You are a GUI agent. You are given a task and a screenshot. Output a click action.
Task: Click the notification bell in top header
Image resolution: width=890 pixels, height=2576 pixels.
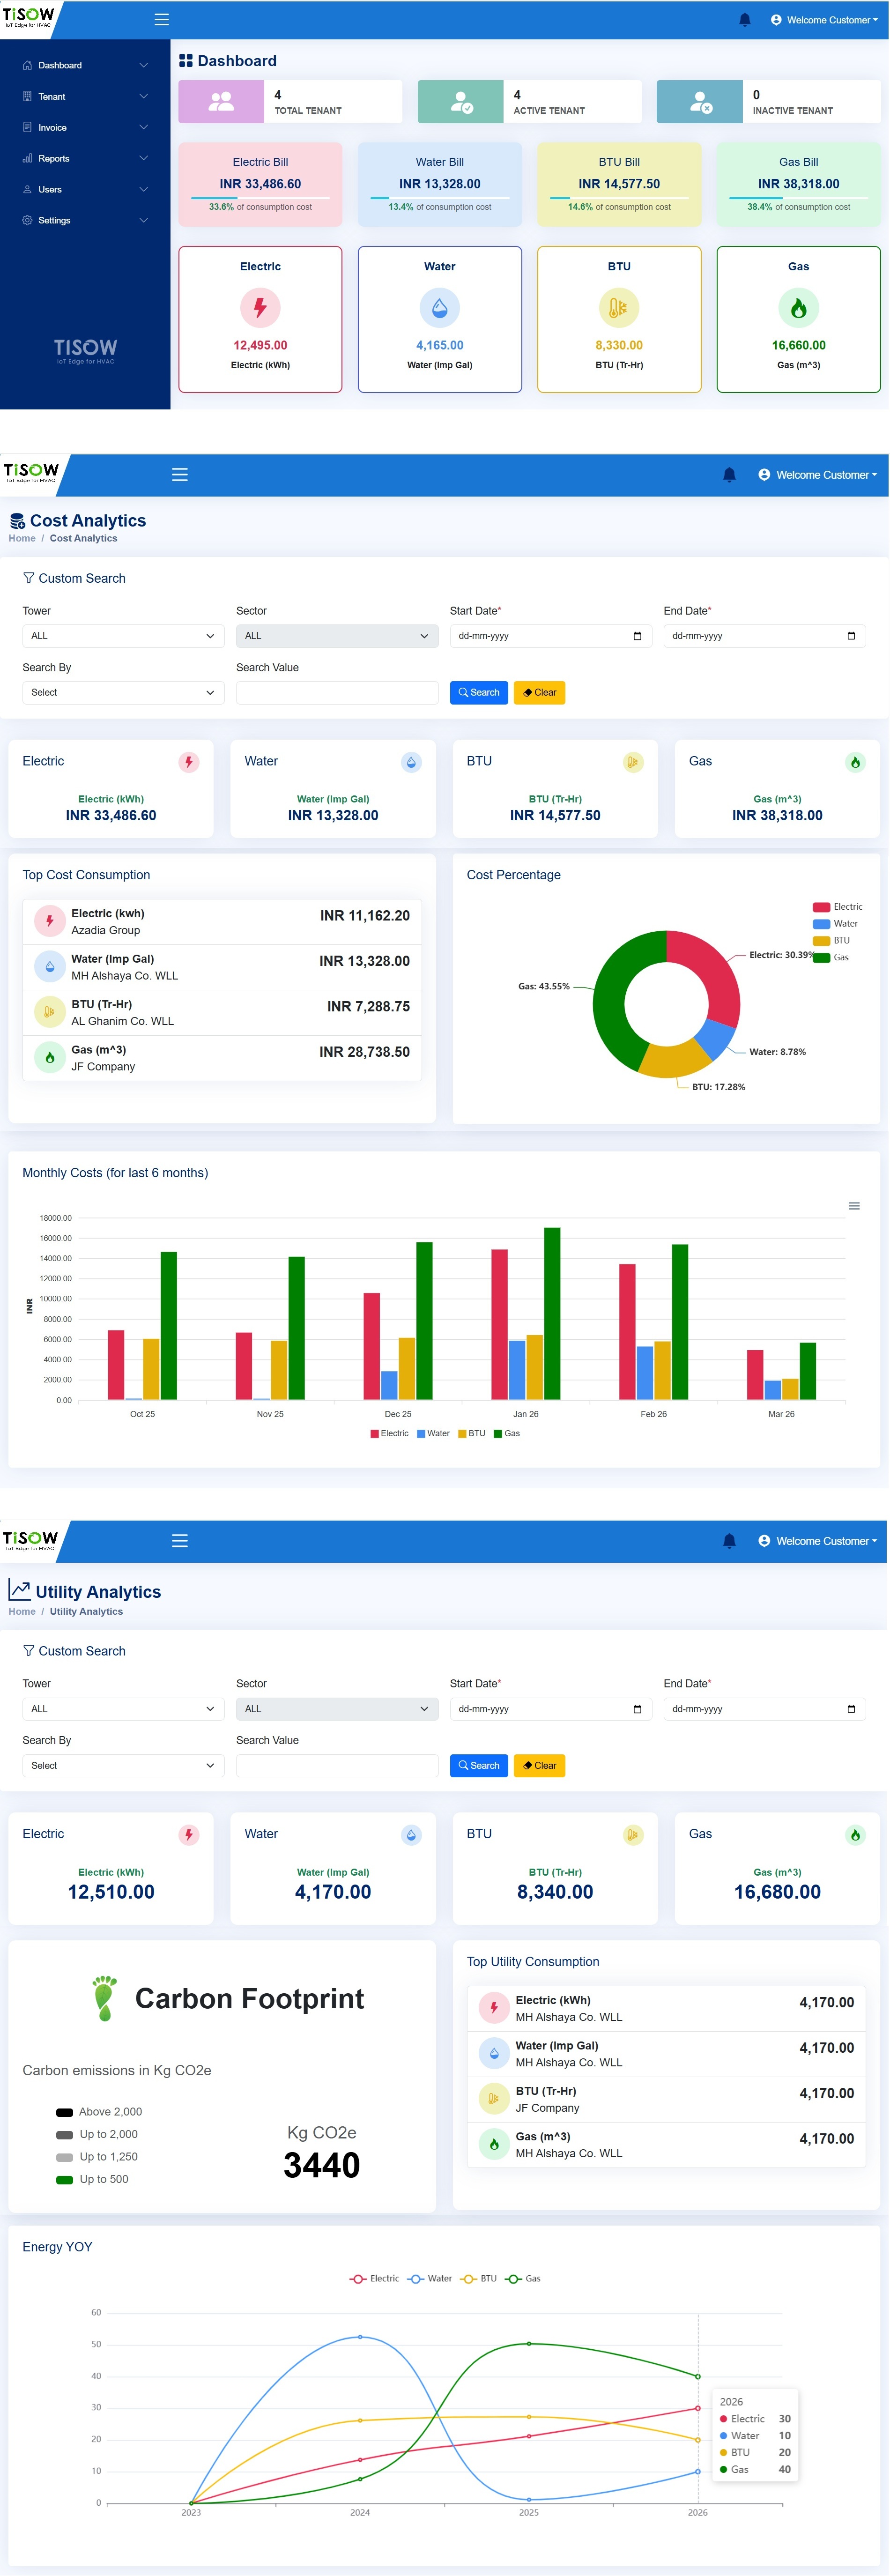pyautogui.click(x=744, y=20)
